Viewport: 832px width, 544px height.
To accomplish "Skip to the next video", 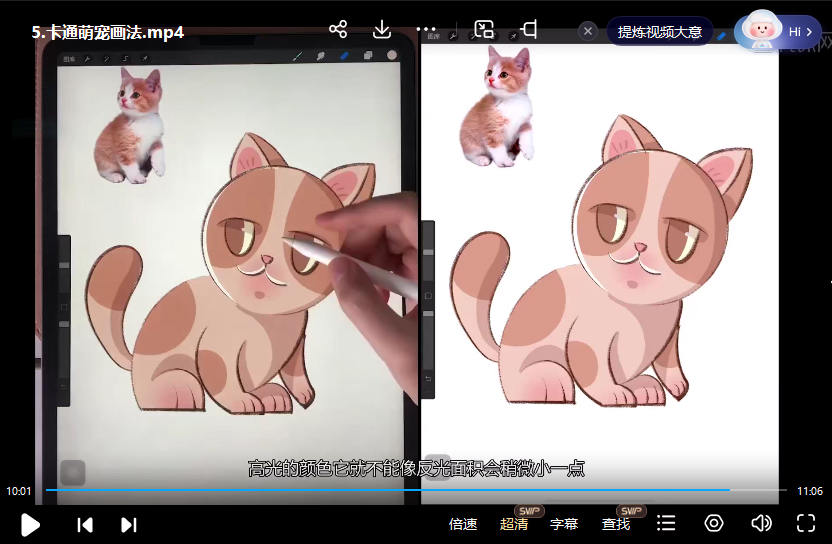I will coord(129,524).
